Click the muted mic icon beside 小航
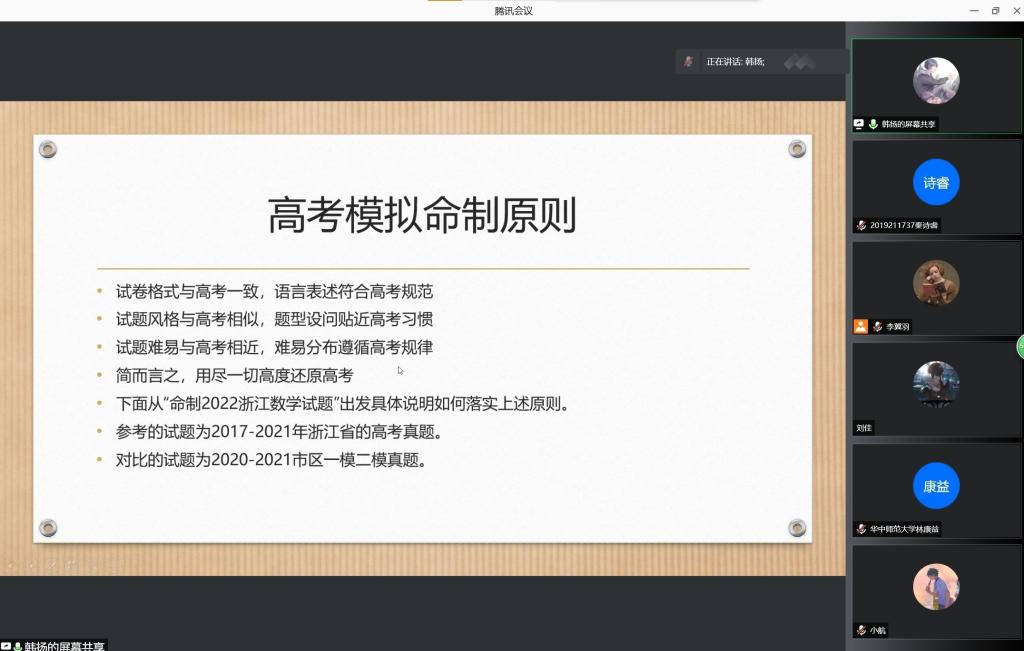The height and width of the screenshot is (651, 1024). [x=861, y=630]
